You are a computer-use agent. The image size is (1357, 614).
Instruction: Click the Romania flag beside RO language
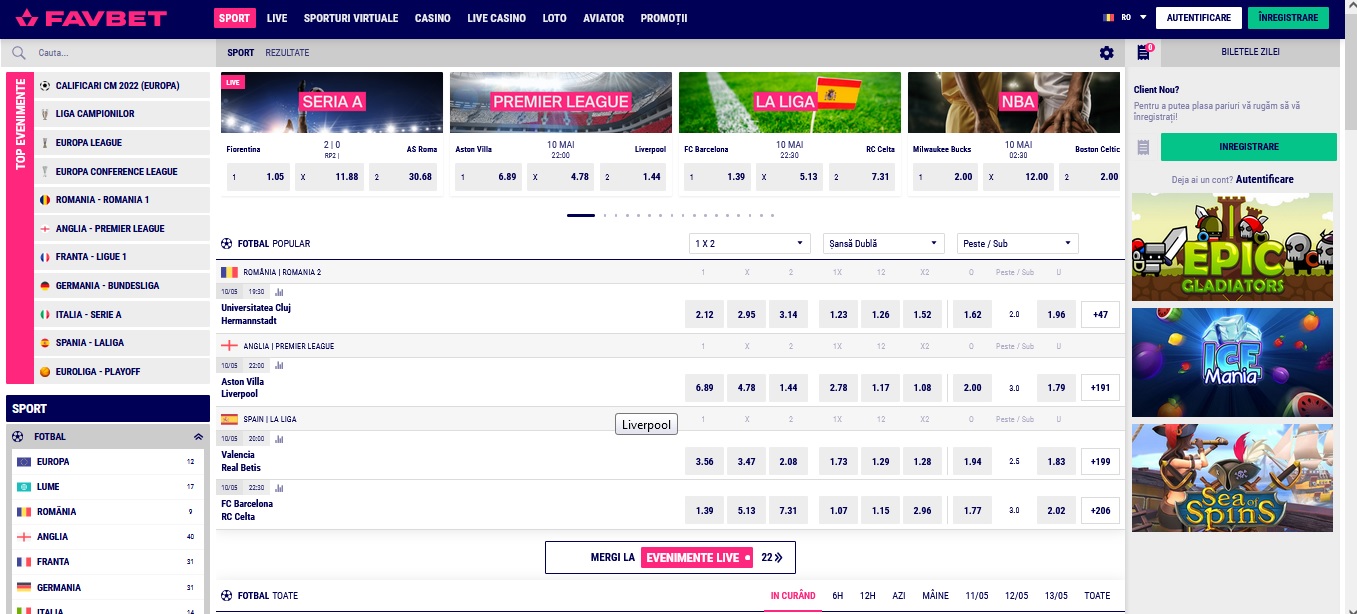pyautogui.click(x=1108, y=17)
